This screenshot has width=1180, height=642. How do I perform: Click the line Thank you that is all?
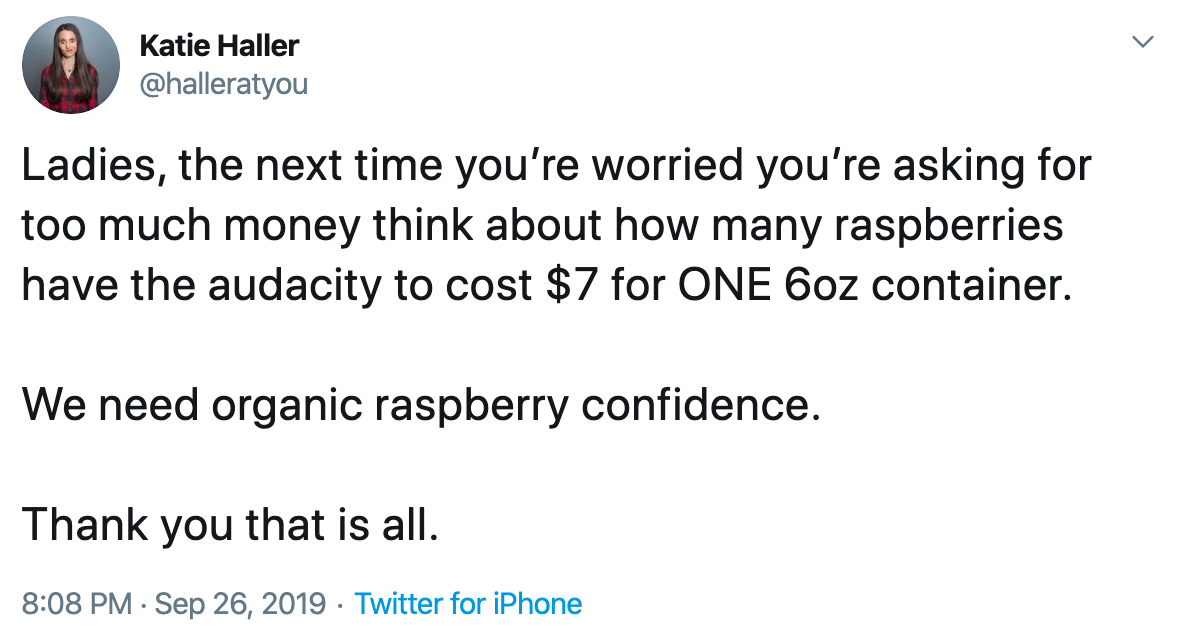tap(230, 525)
